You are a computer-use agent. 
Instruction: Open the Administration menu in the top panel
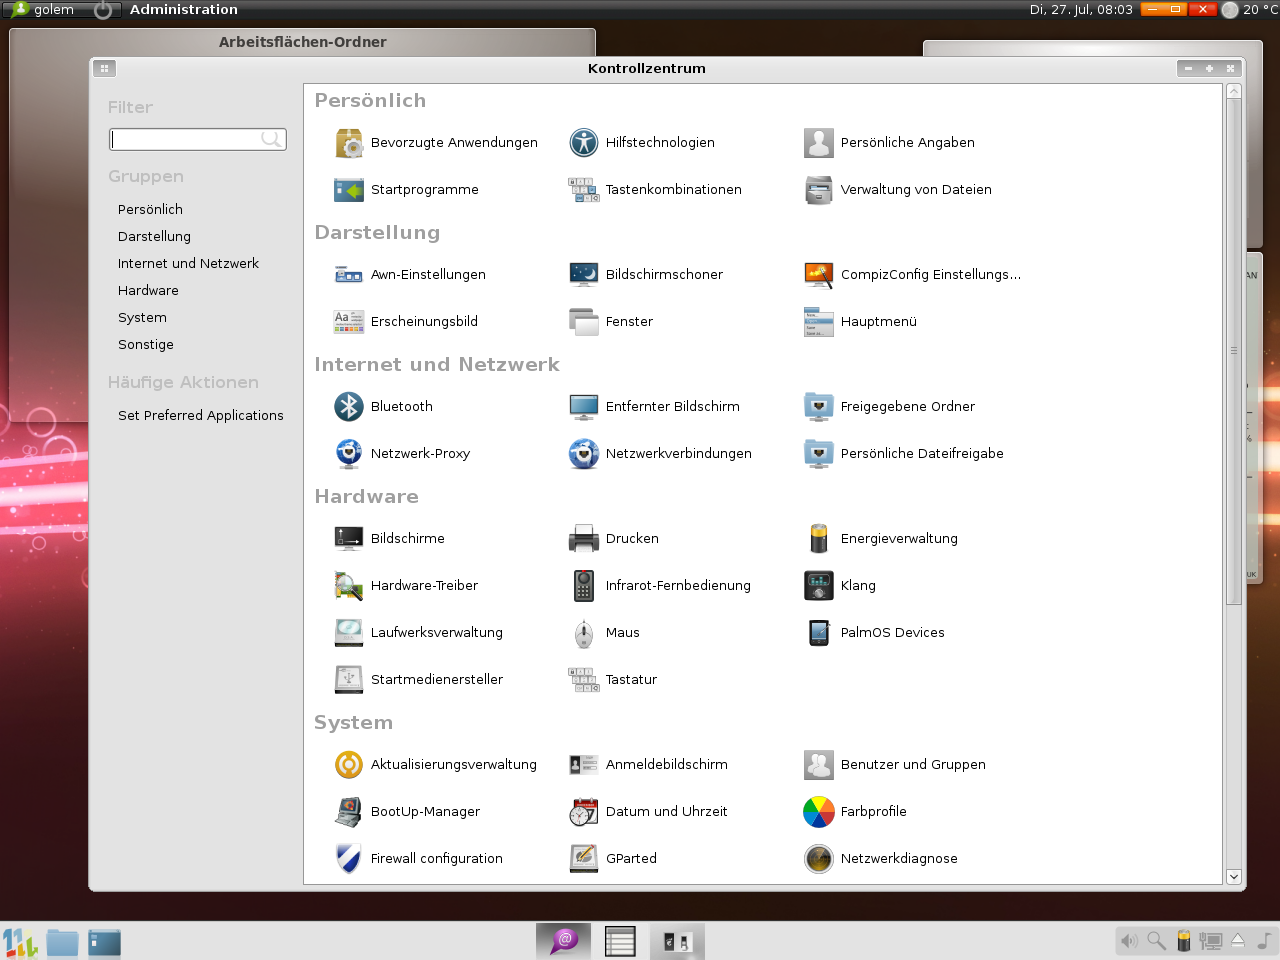184,10
